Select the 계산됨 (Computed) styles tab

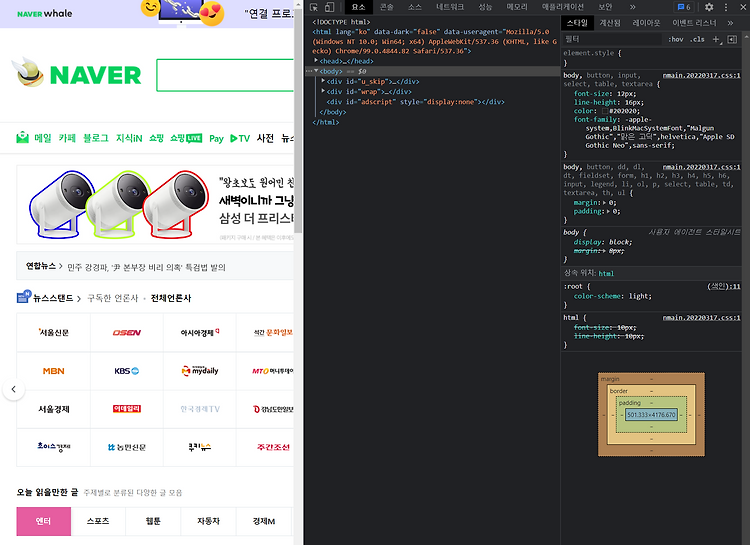point(610,22)
